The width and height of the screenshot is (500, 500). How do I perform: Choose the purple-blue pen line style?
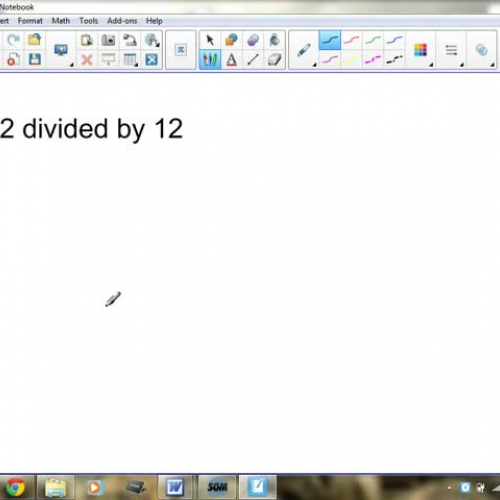(394, 40)
